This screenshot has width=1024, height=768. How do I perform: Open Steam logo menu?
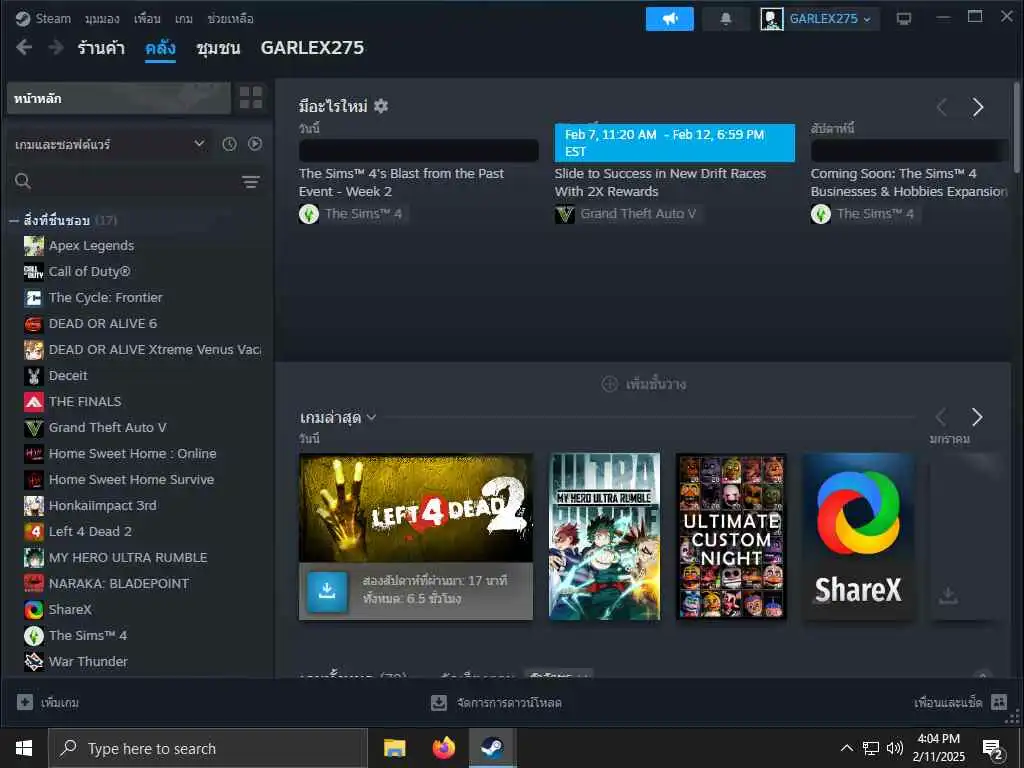(43, 19)
